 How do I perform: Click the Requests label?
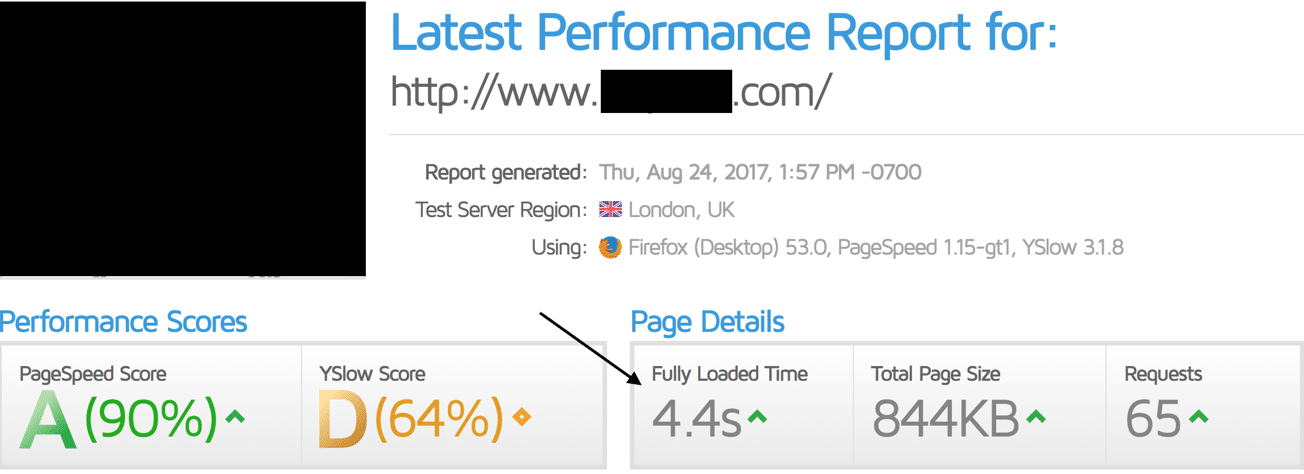(1163, 374)
